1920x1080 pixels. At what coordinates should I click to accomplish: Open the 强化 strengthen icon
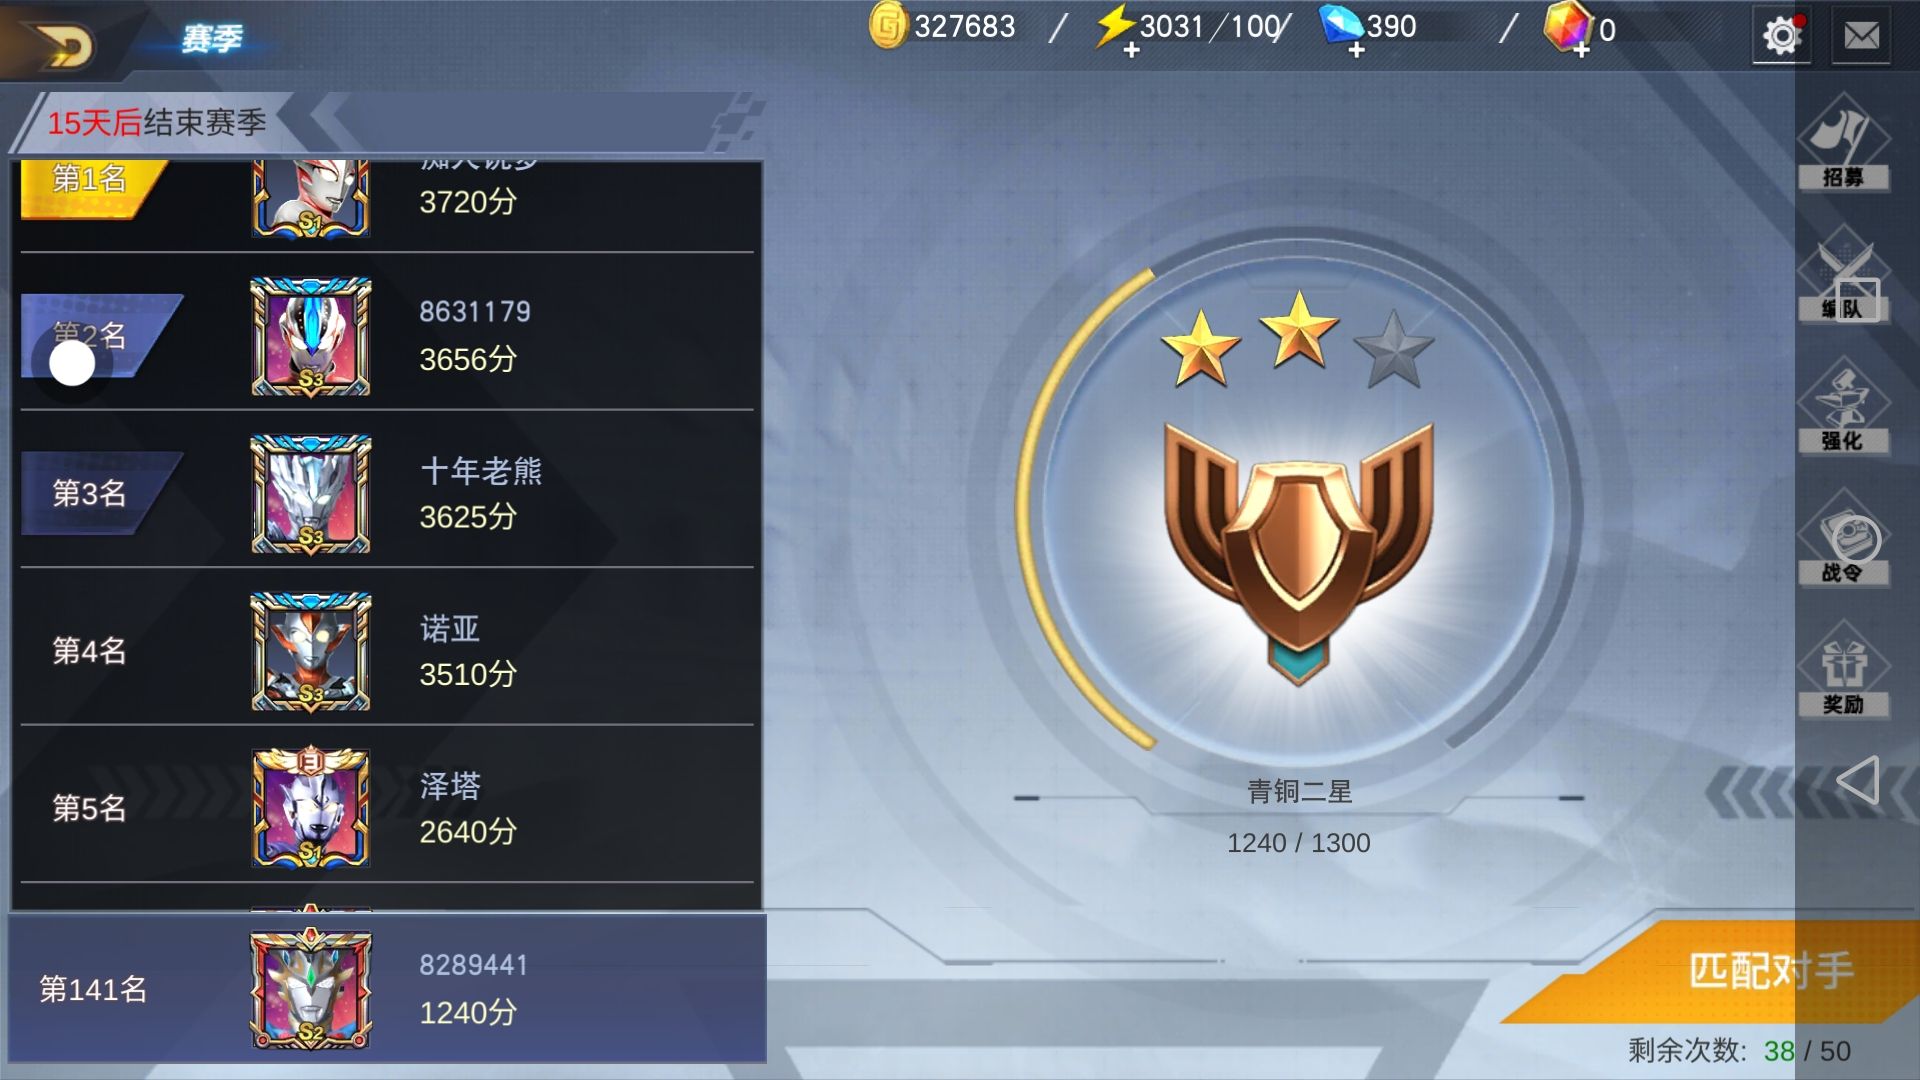1843,405
